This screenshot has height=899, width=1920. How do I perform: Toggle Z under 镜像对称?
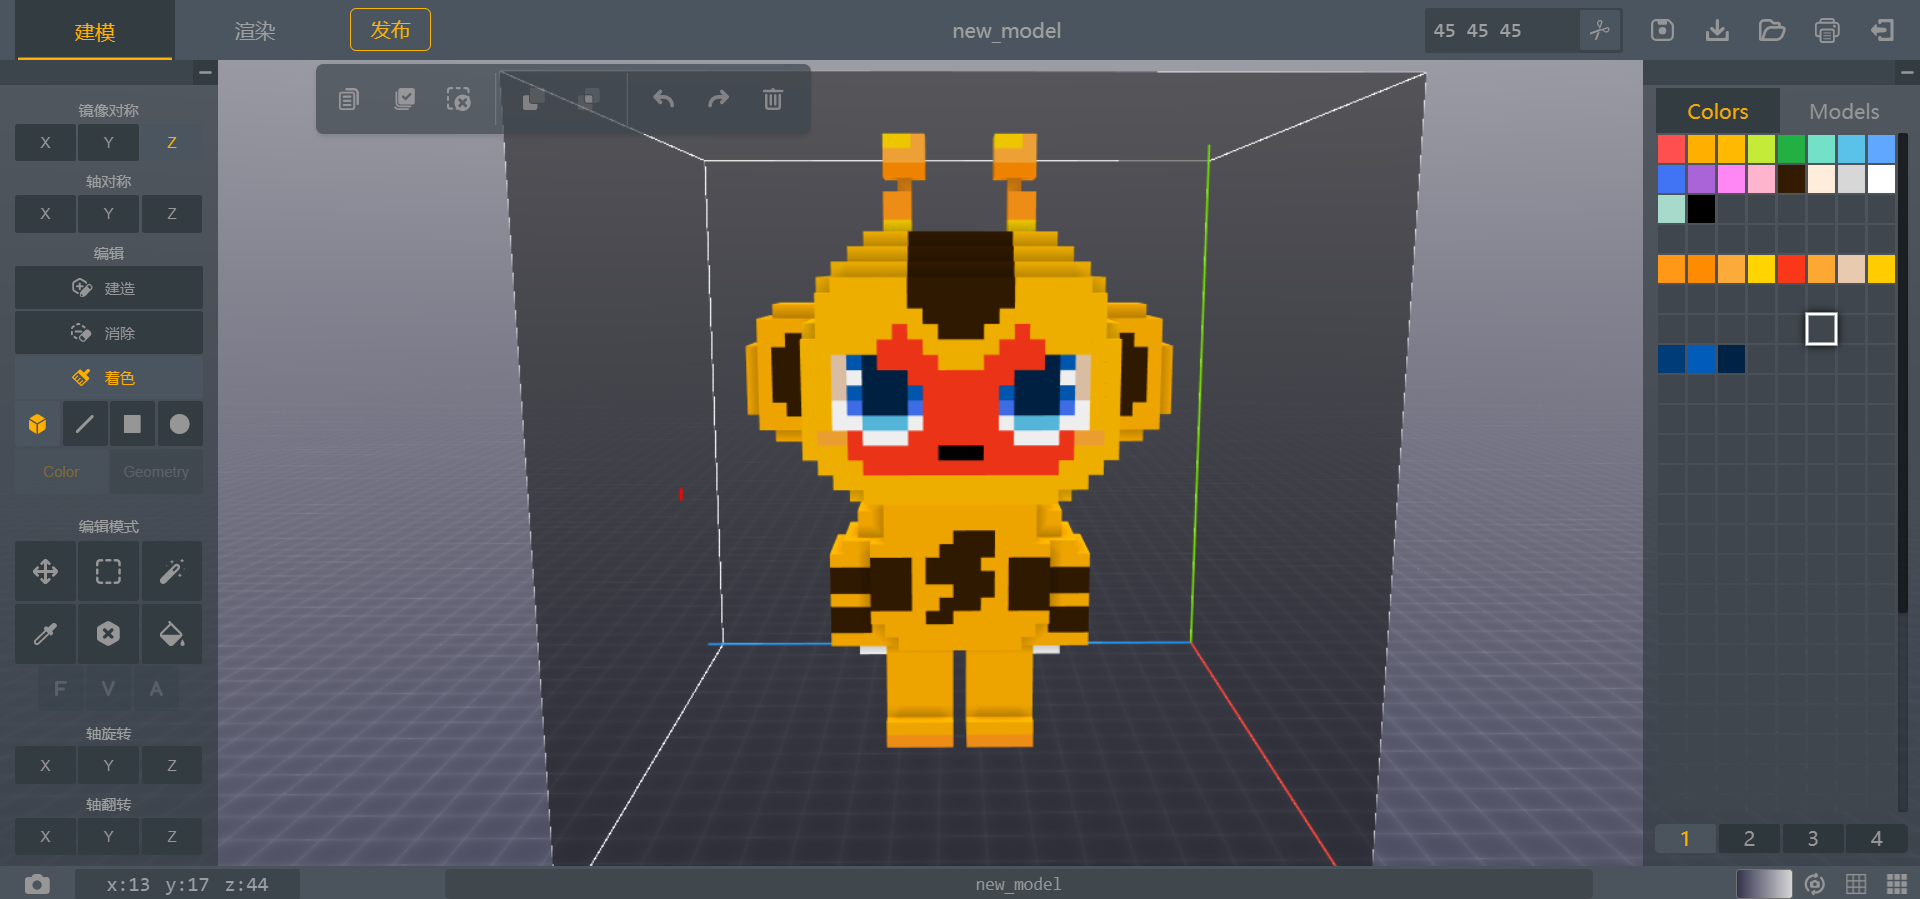coord(172,142)
